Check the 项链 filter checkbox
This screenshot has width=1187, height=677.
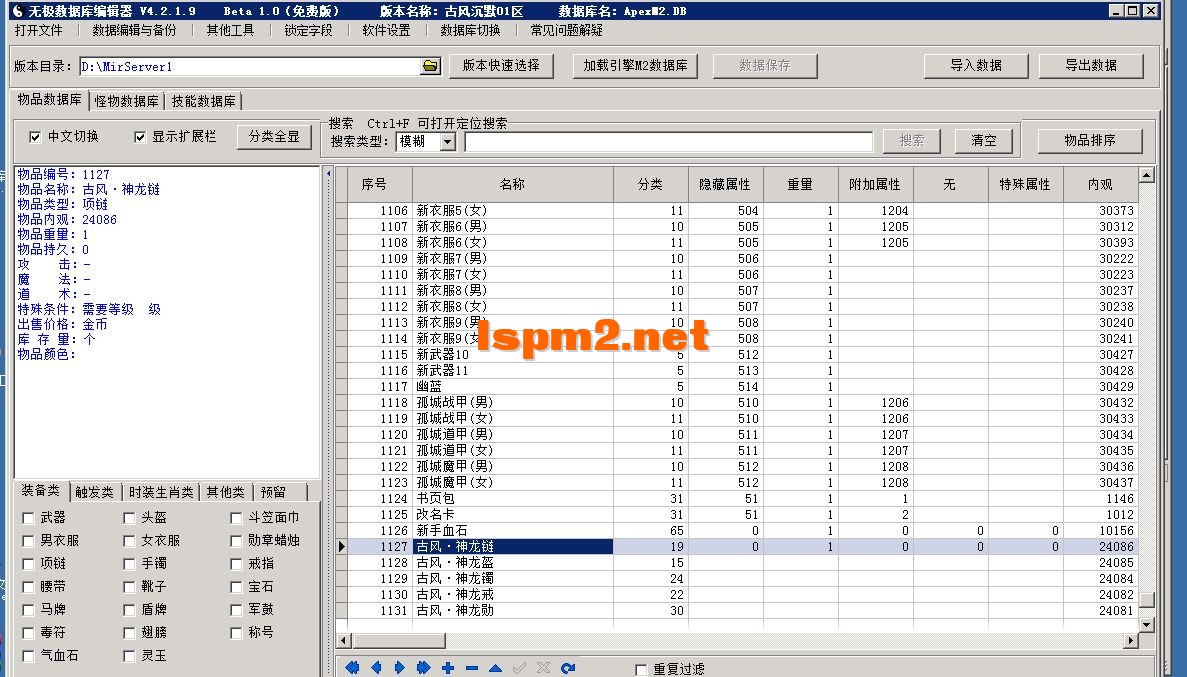[28, 564]
